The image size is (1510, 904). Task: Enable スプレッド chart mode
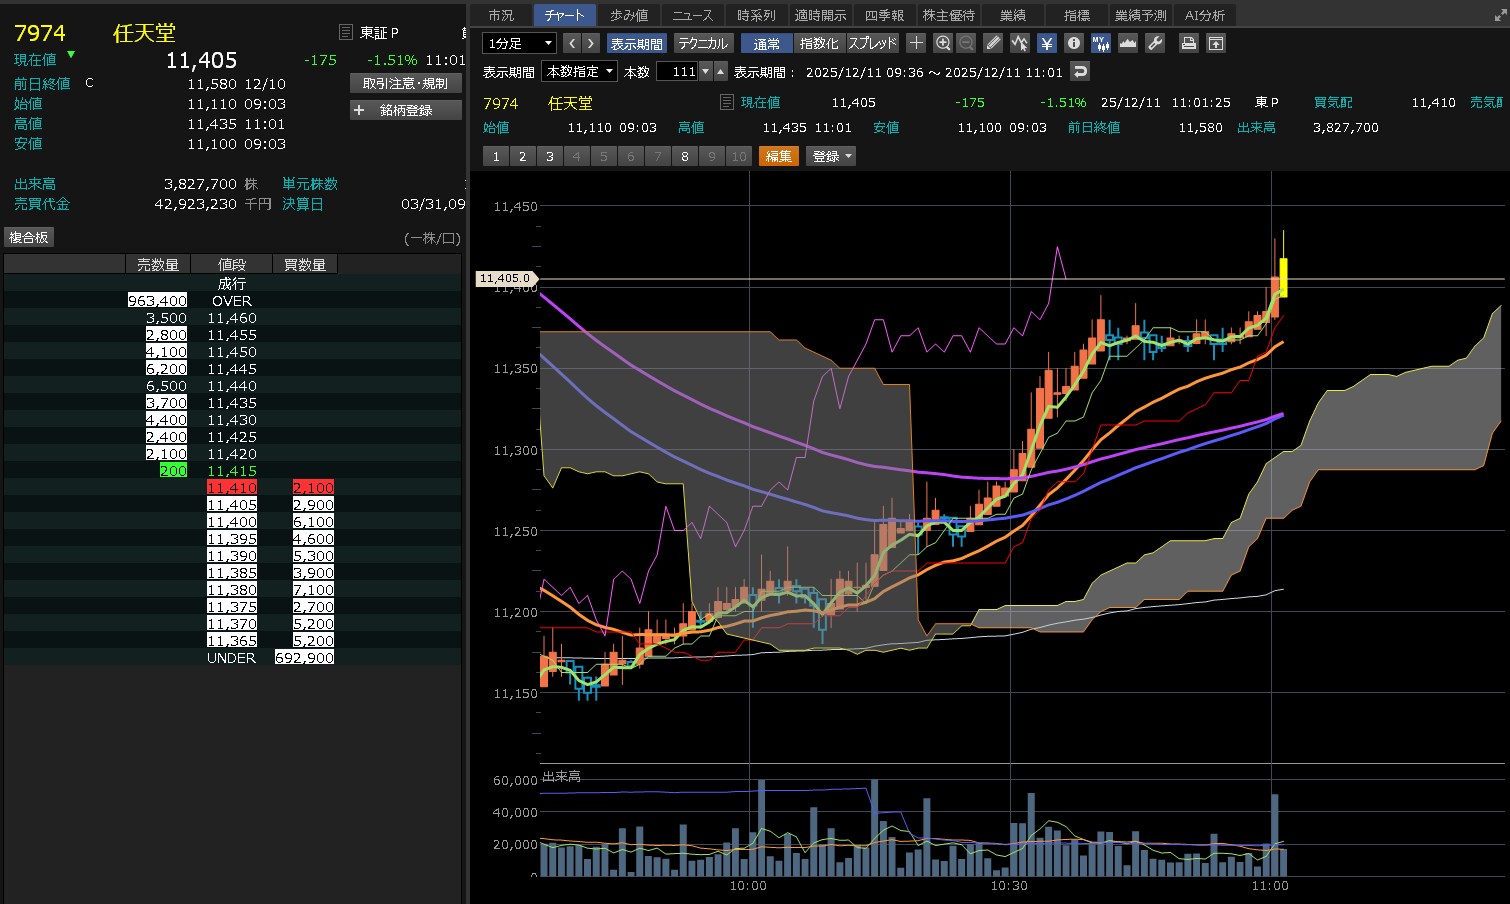(x=872, y=43)
